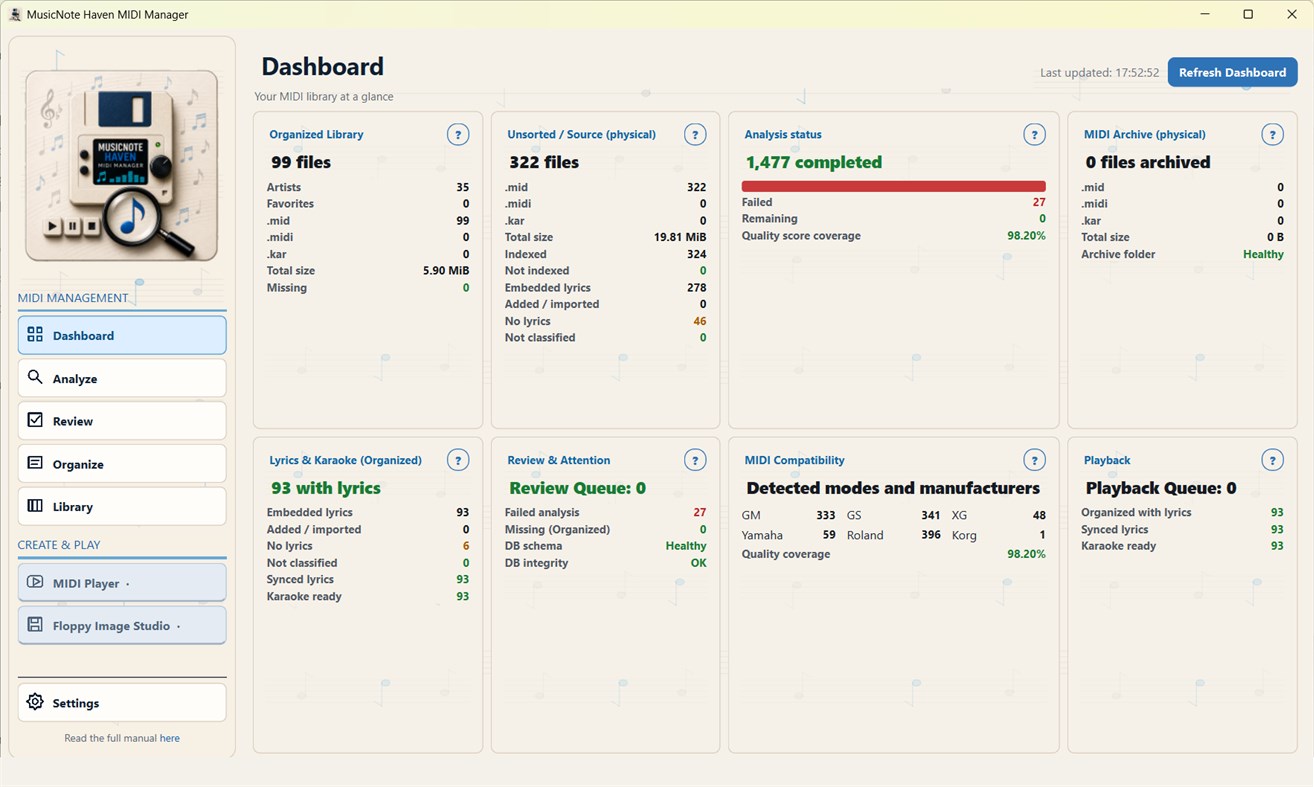Click Playback card help icon
Viewport: 1314px width, 787px height.
coord(1272,460)
